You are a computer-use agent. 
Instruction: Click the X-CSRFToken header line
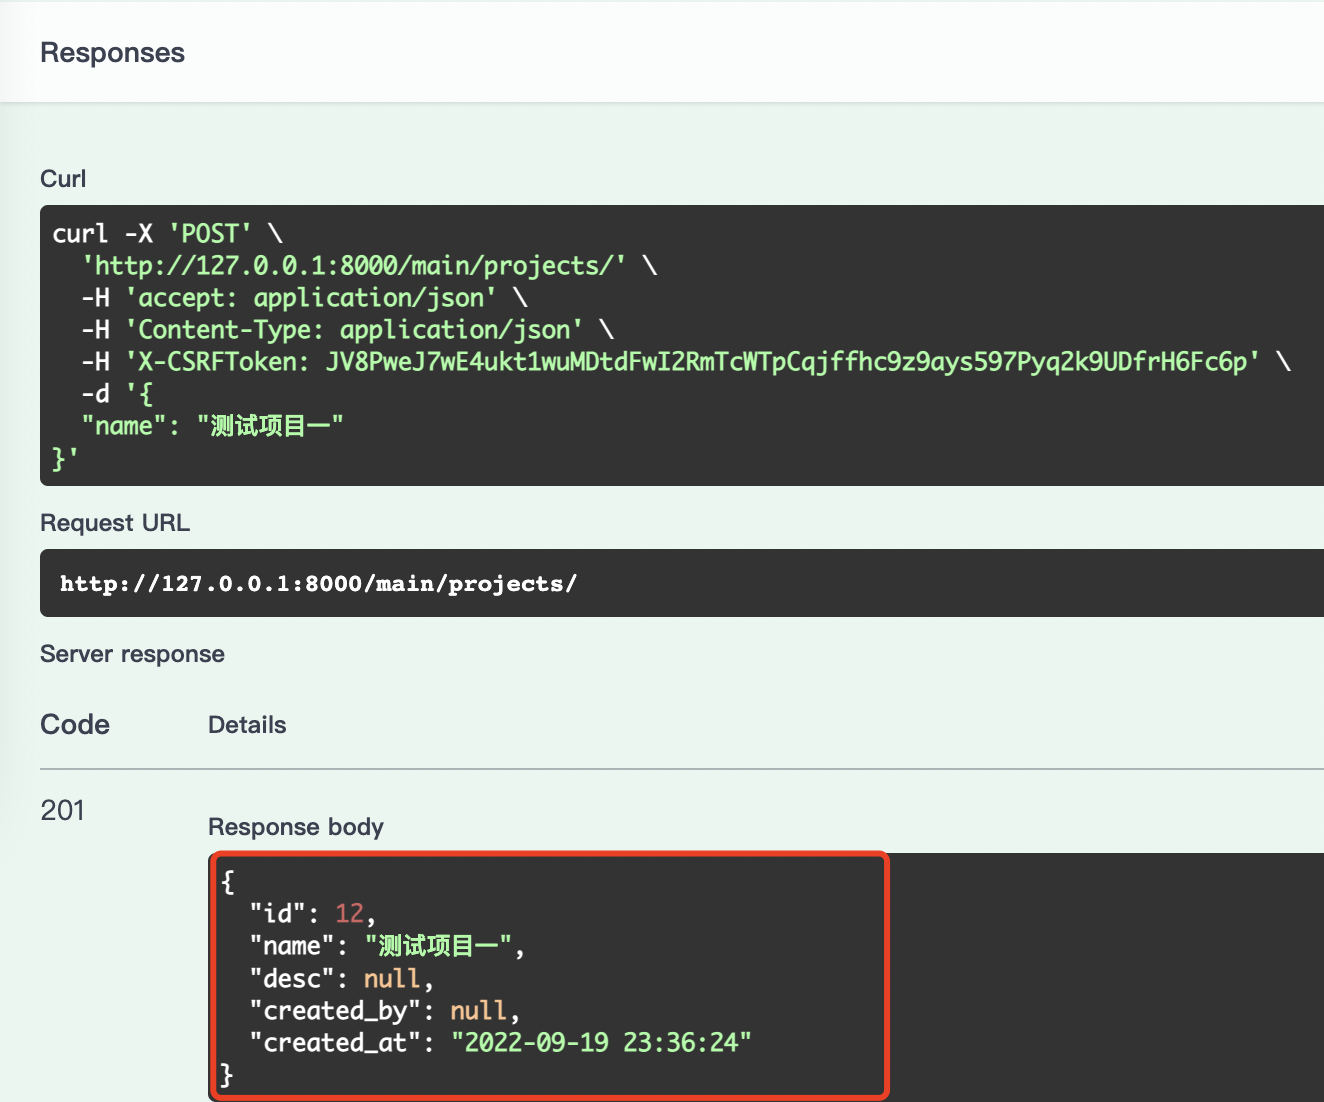click(686, 362)
